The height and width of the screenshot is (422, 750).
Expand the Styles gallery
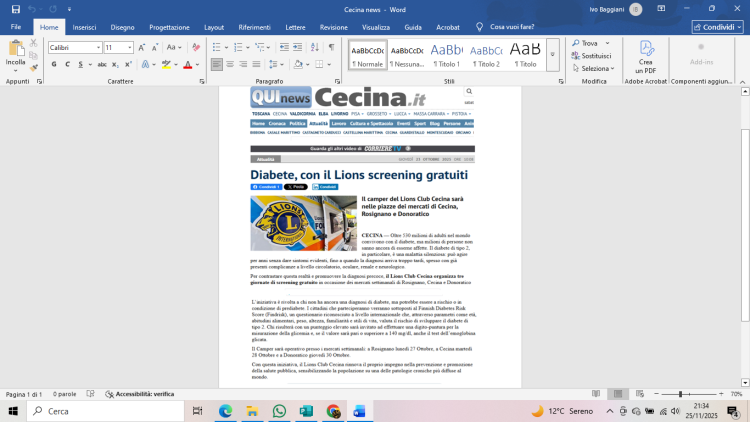[552, 55]
